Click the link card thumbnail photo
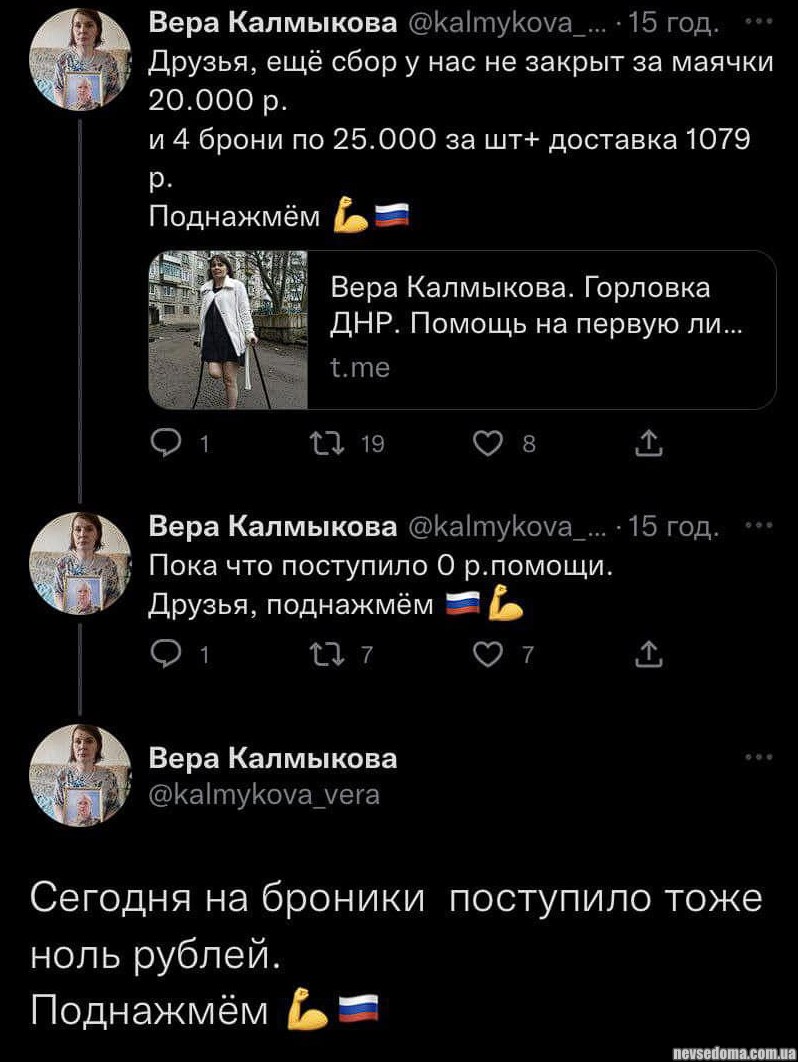798x1062 pixels. coord(228,330)
